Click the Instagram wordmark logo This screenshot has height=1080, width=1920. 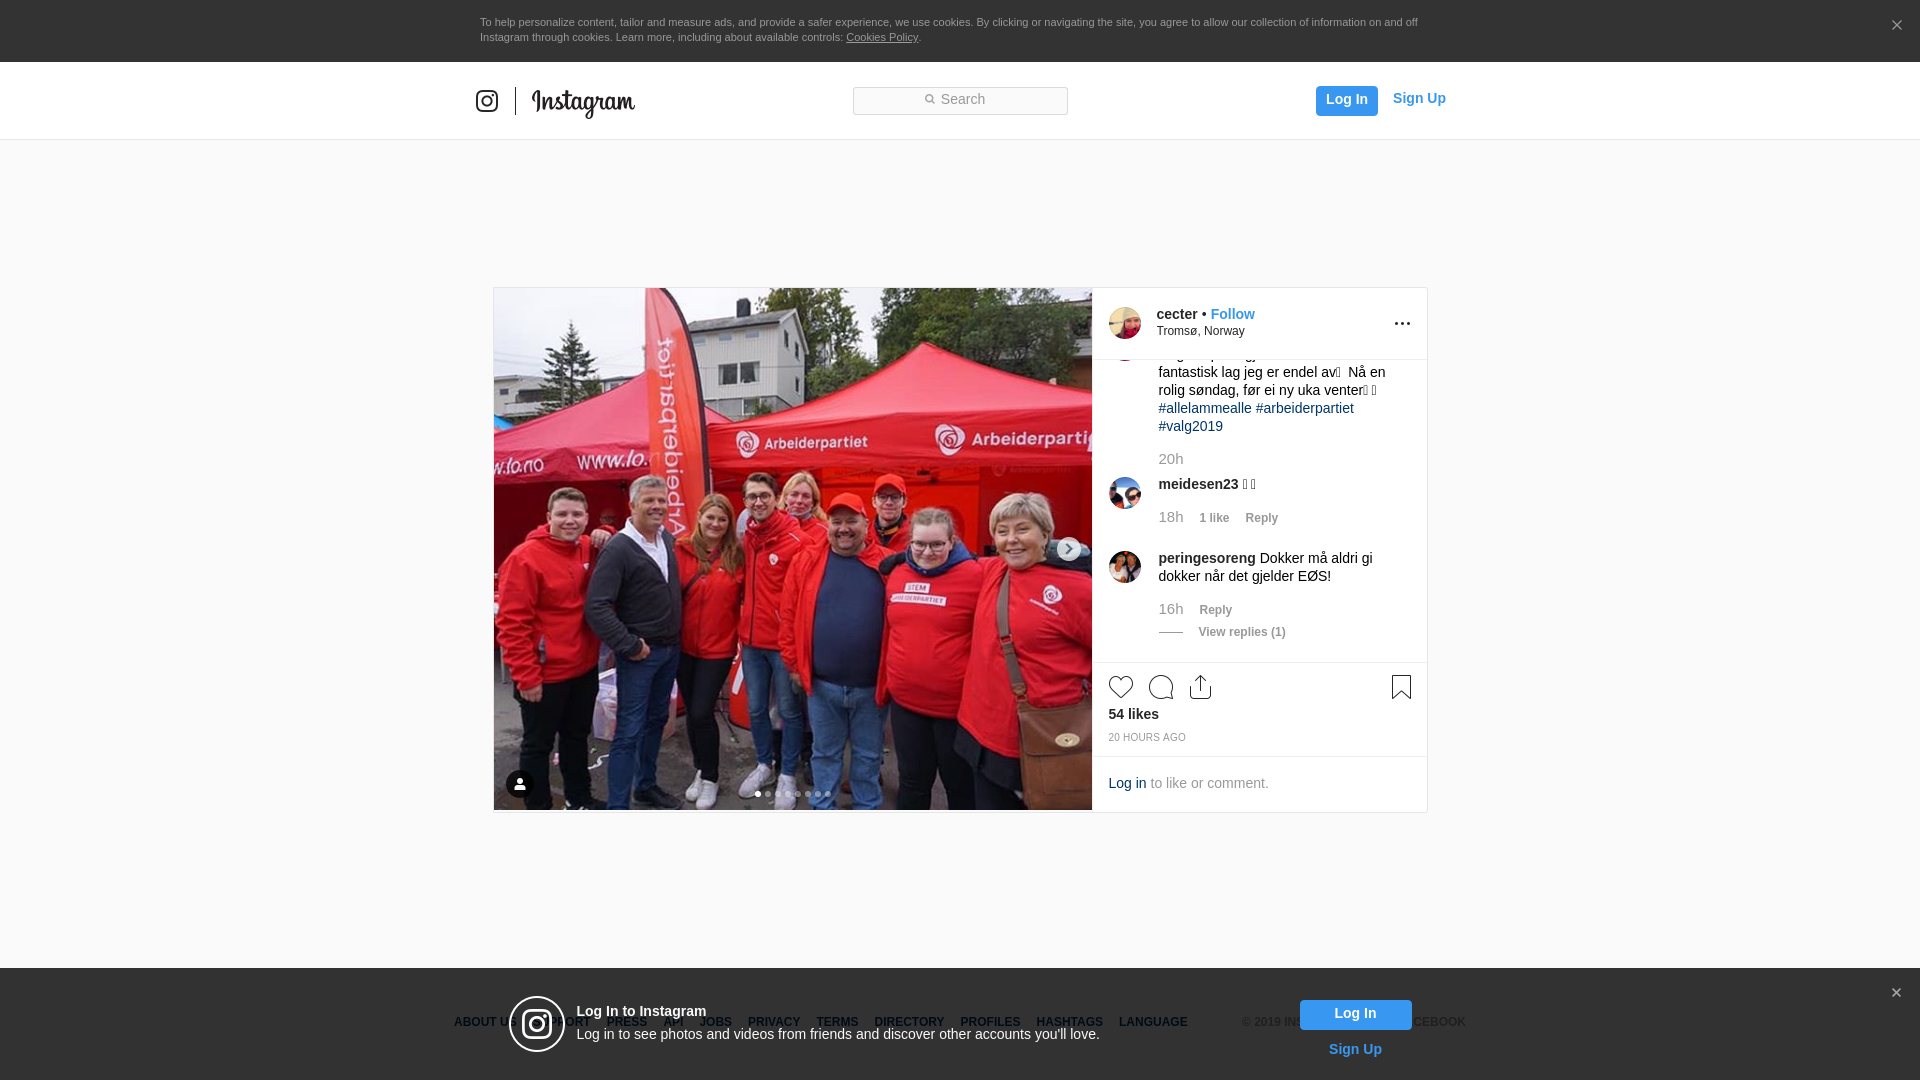pyautogui.click(x=583, y=102)
